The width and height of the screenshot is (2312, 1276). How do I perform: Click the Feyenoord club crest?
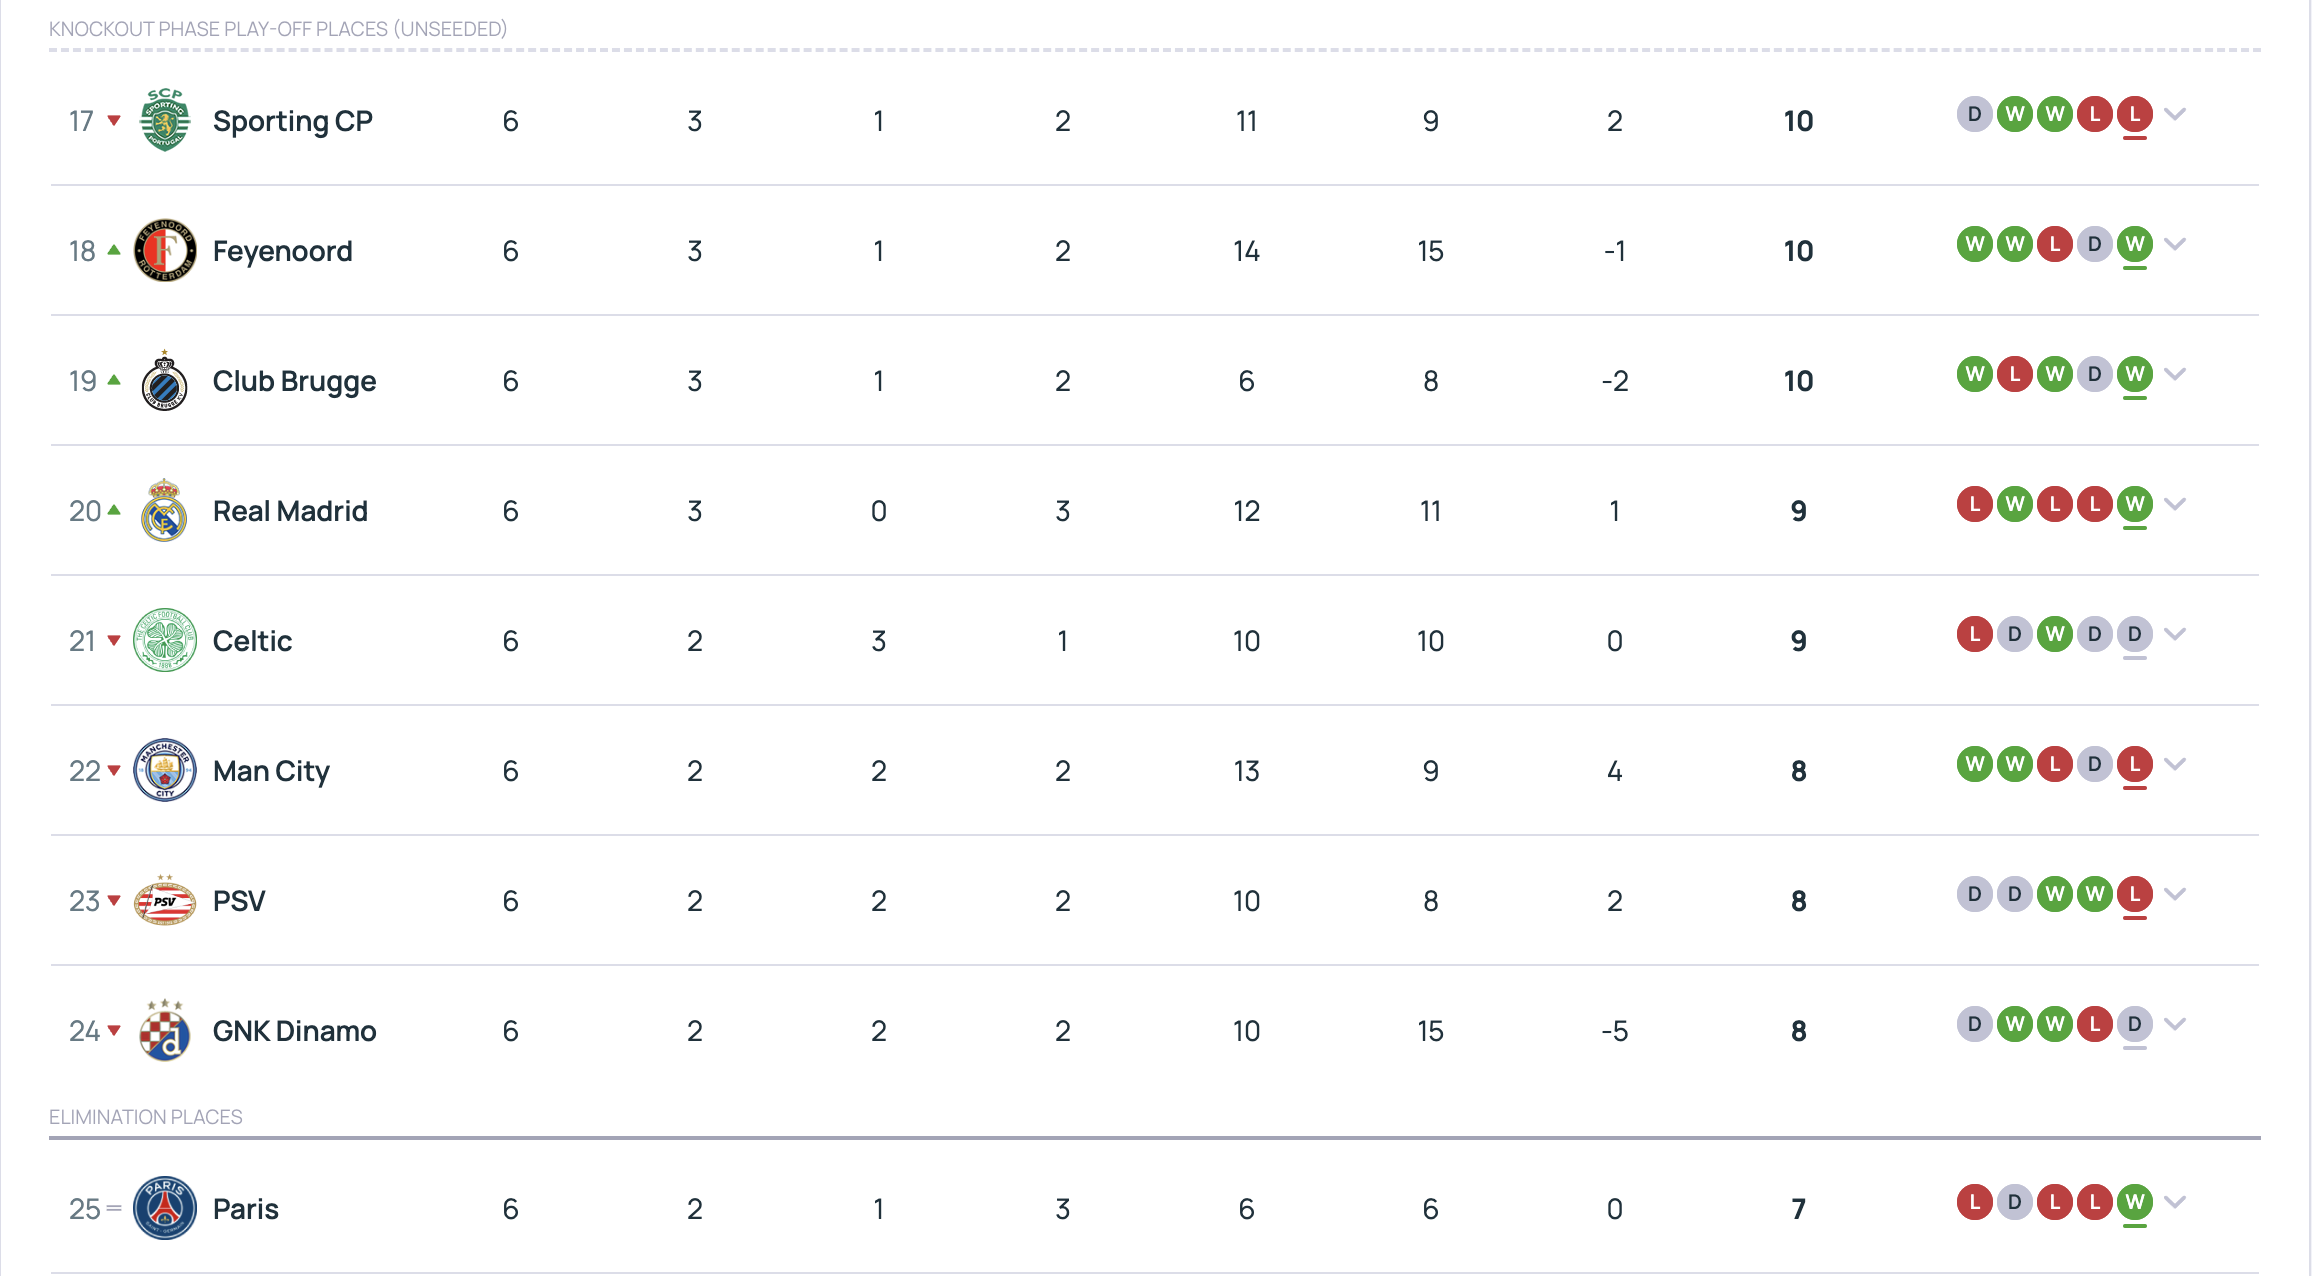point(165,250)
